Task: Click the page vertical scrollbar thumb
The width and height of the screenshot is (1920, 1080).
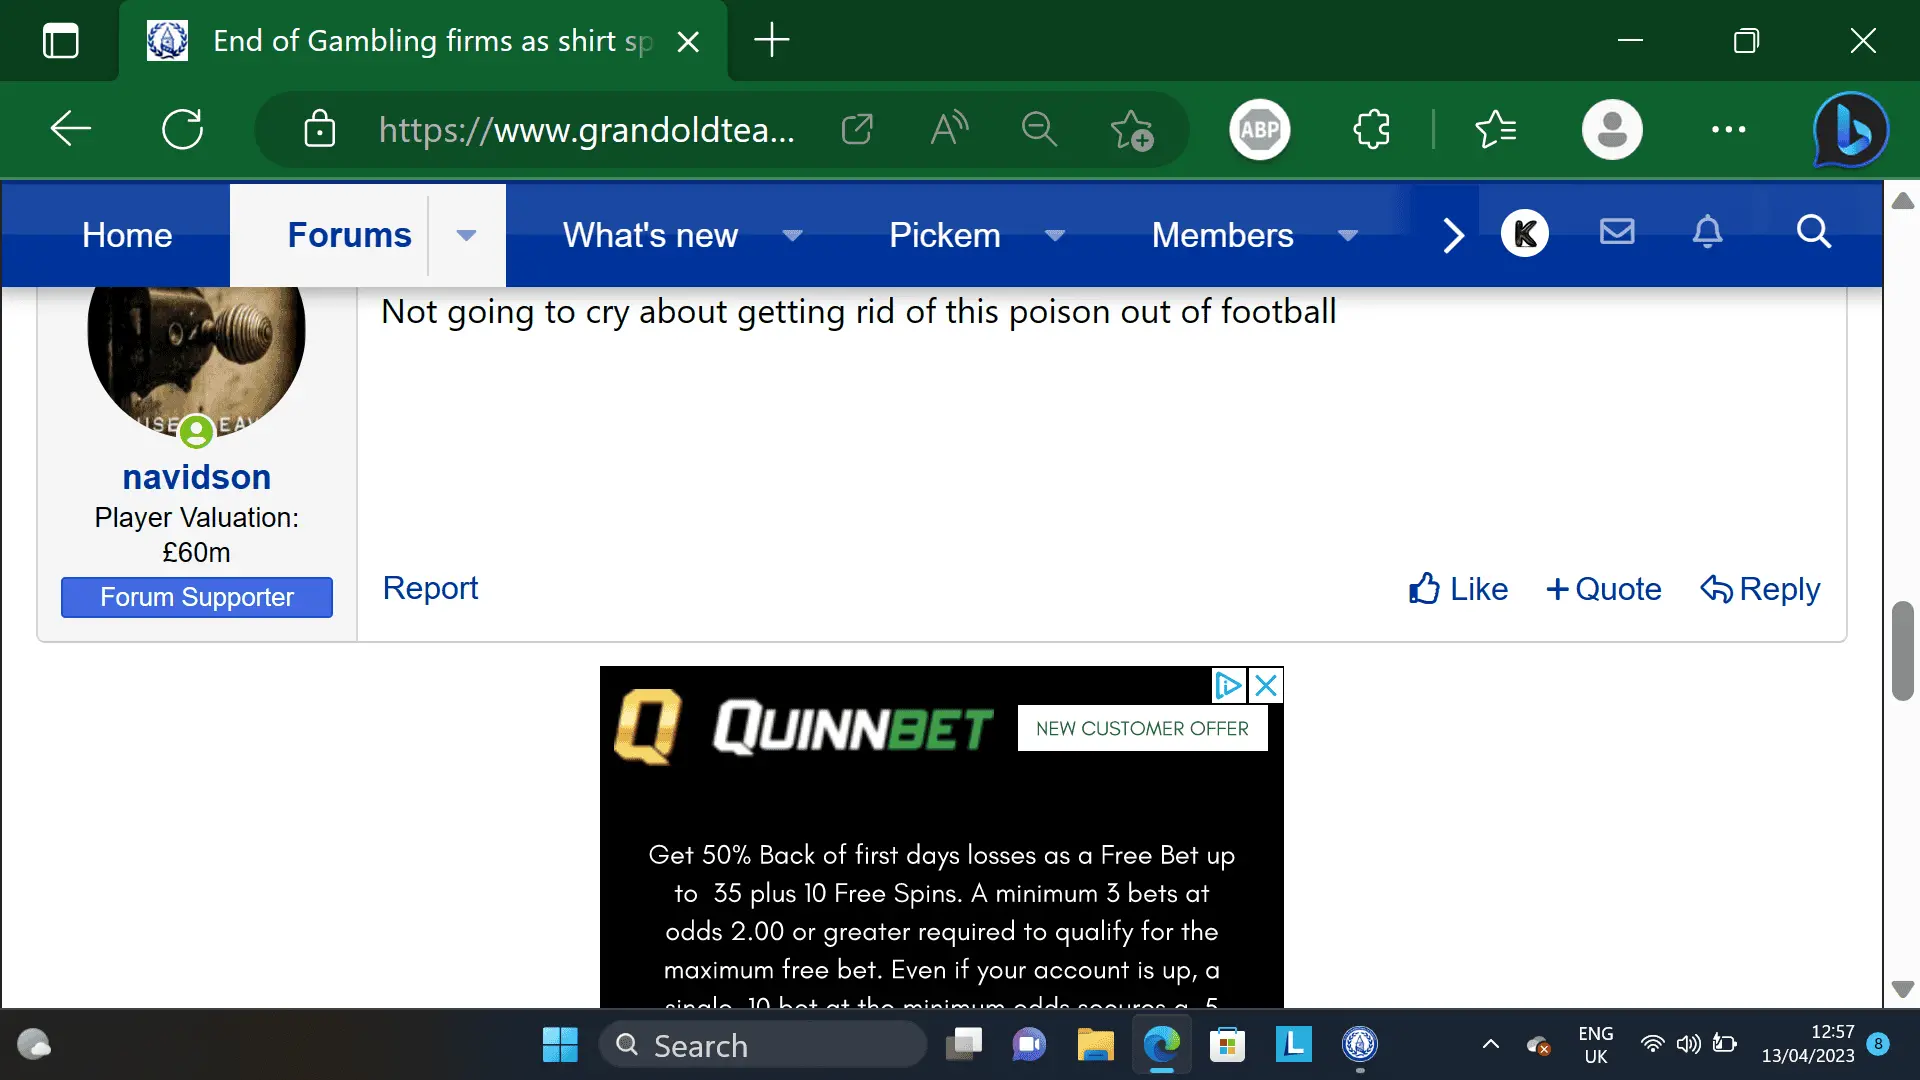Action: [x=1902, y=650]
